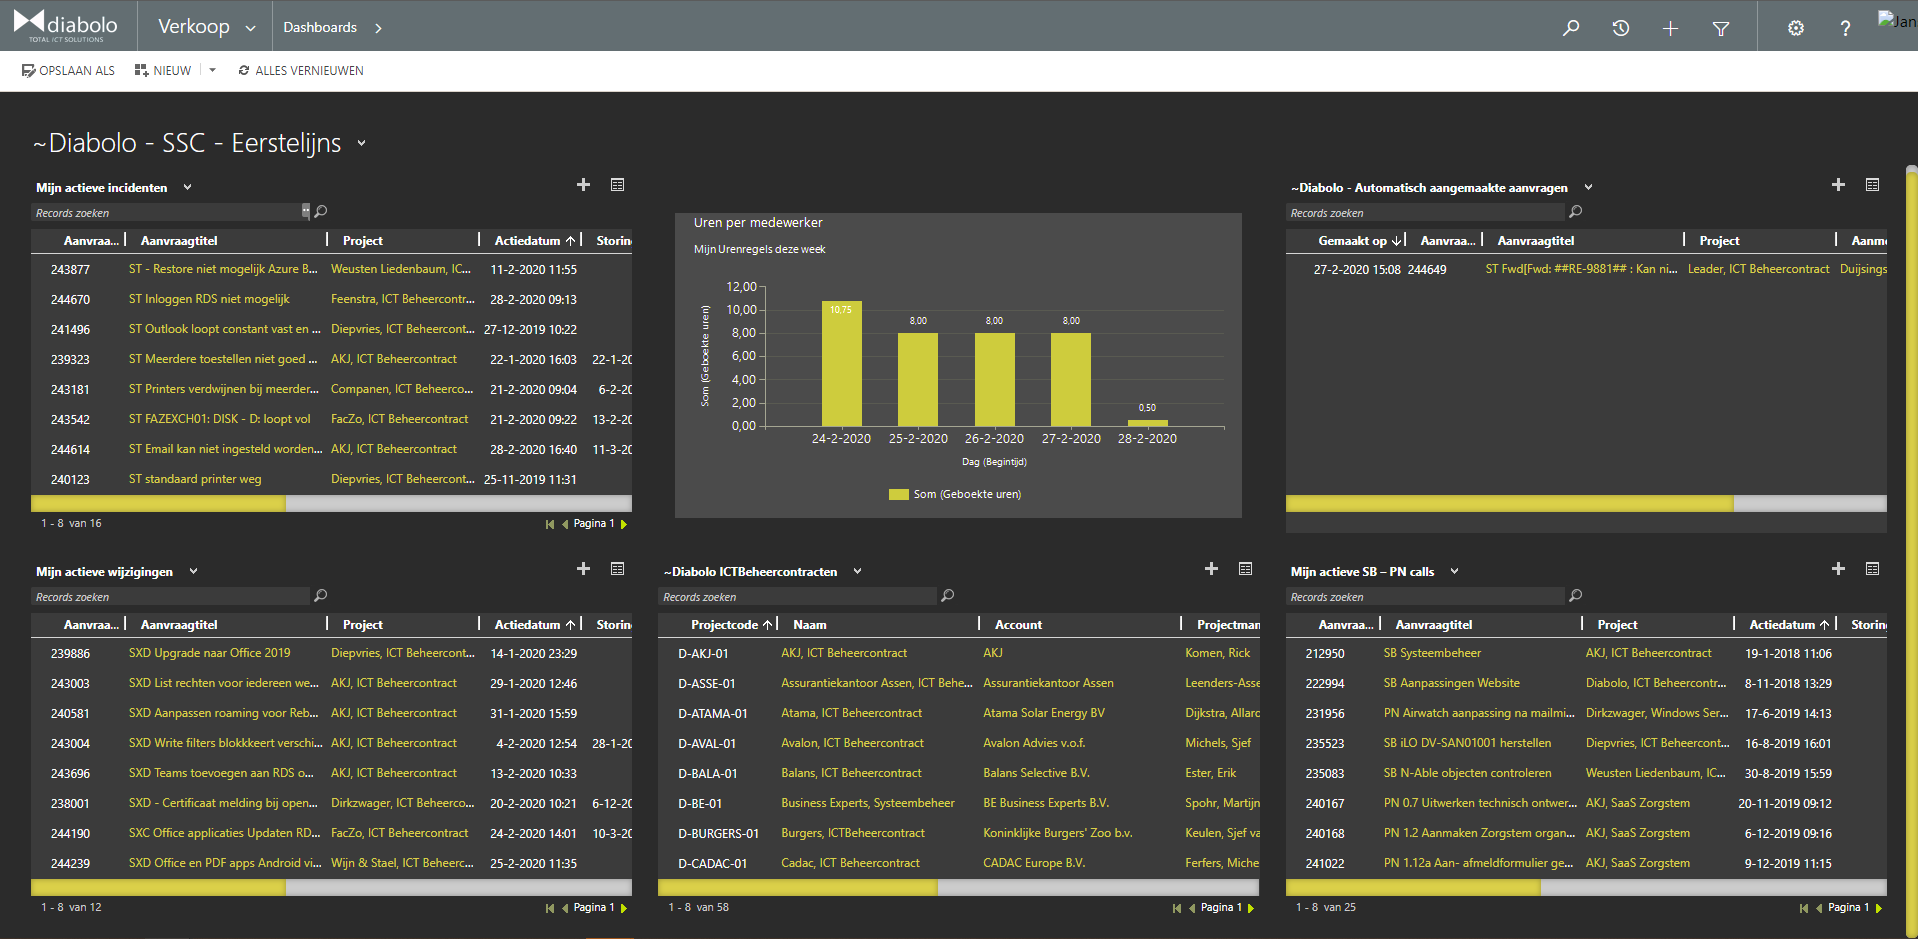This screenshot has height=939, width=1918.
Task: Open view selector for Automatisch aangemaakte aanvragen
Action: [x=1588, y=187]
